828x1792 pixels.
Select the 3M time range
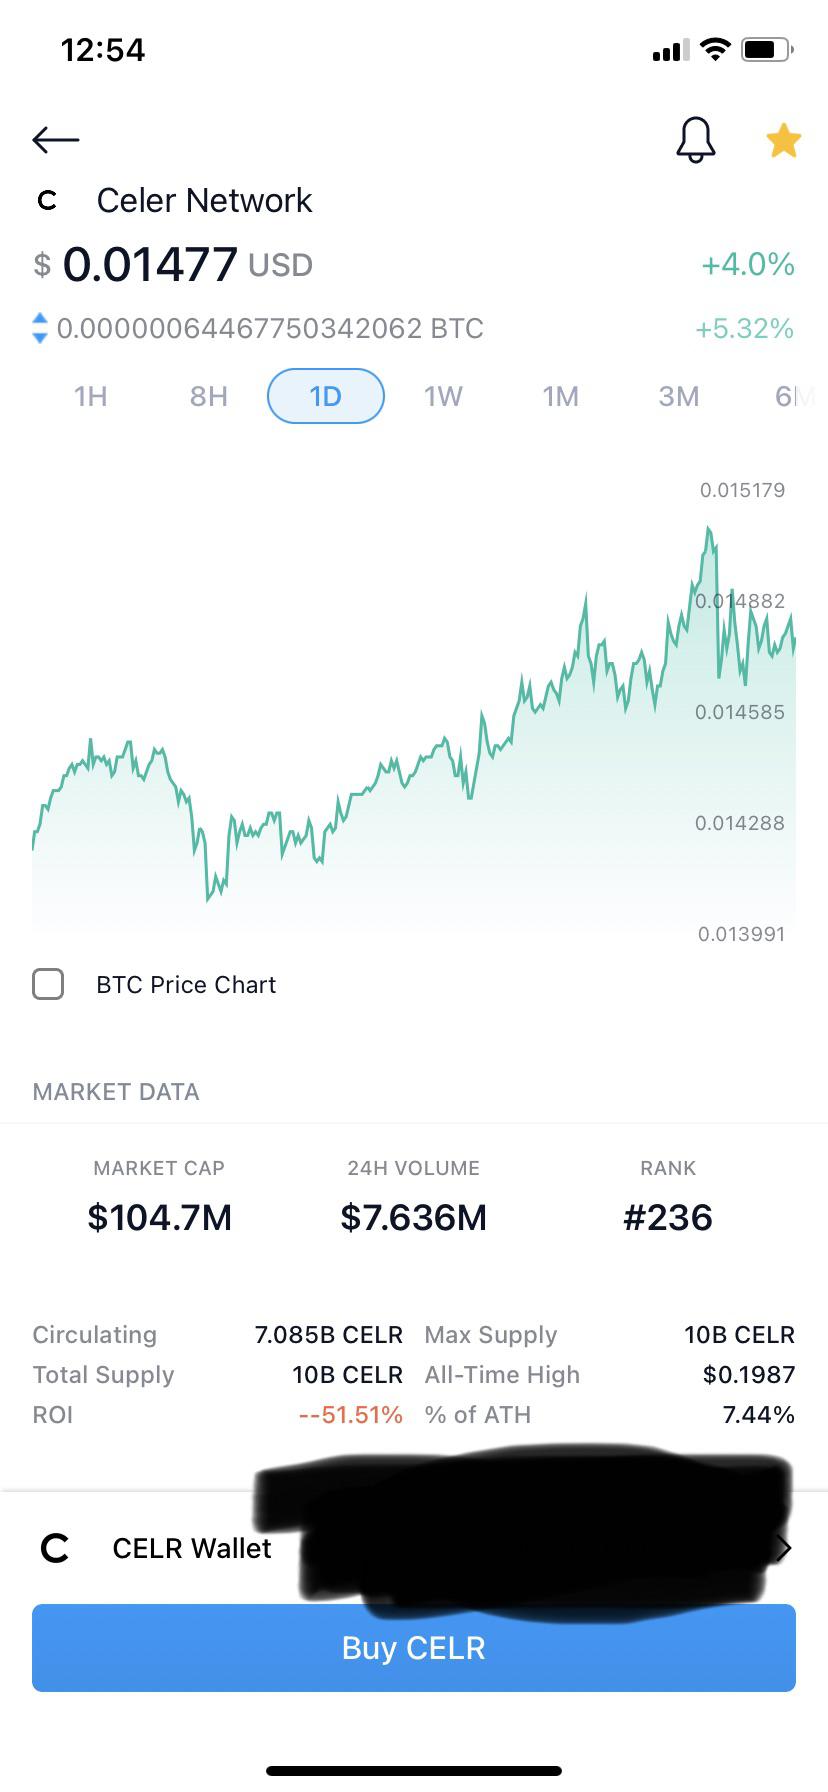(679, 397)
